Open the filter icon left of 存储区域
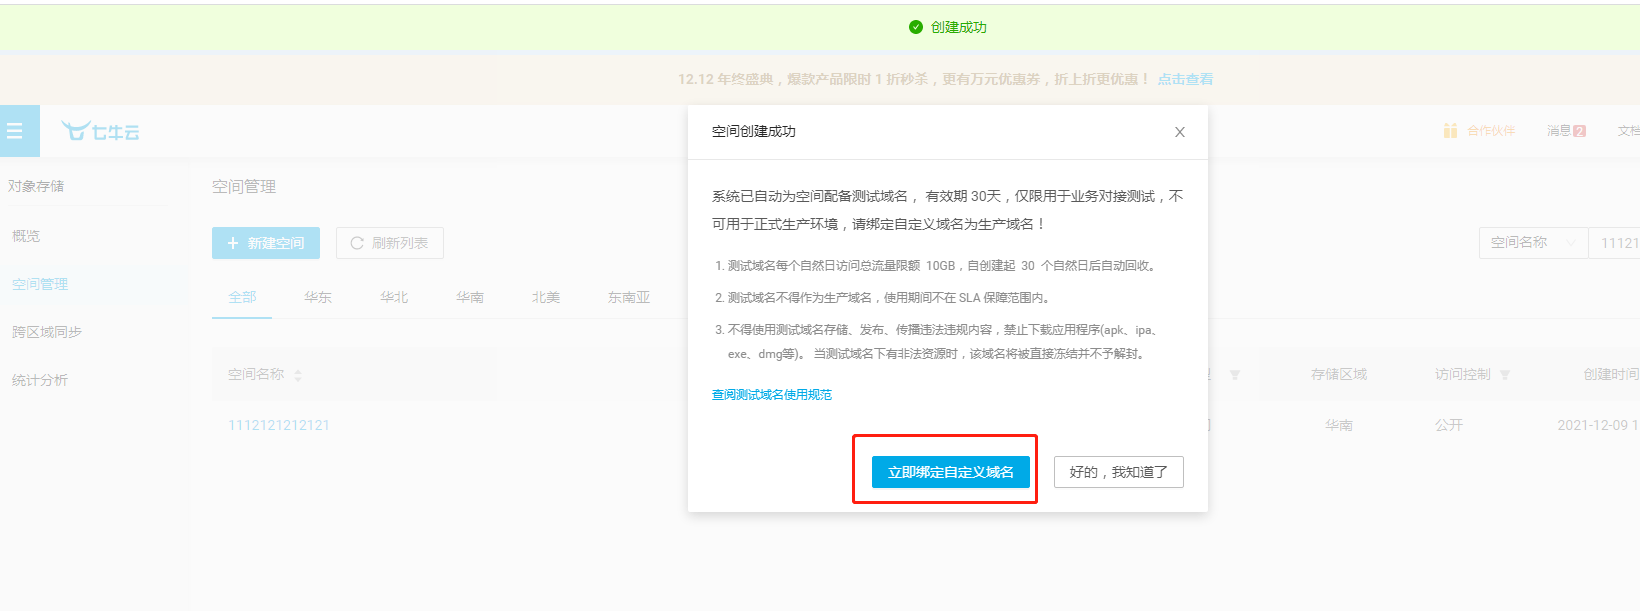The width and height of the screenshot is (1640, 611). (x=1235, y=375)
